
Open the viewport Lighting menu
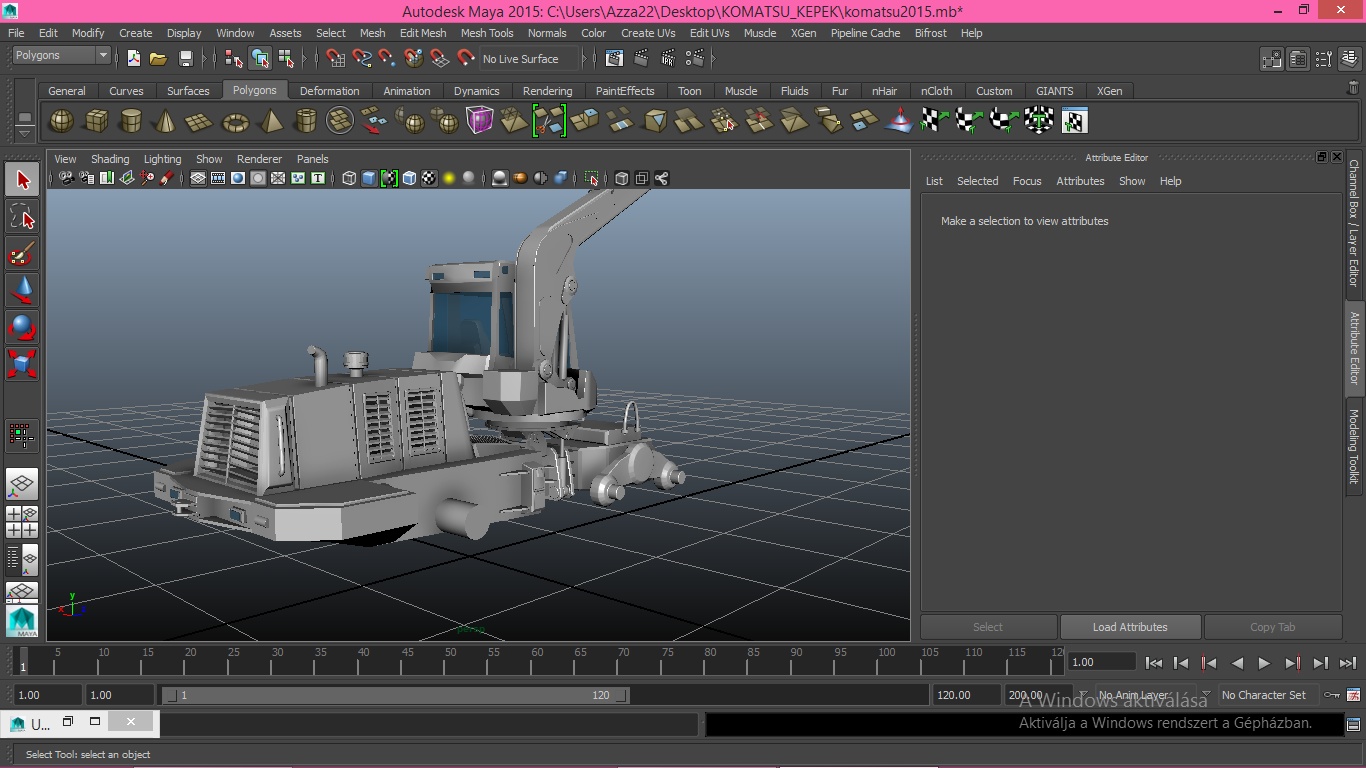(162, 159)
